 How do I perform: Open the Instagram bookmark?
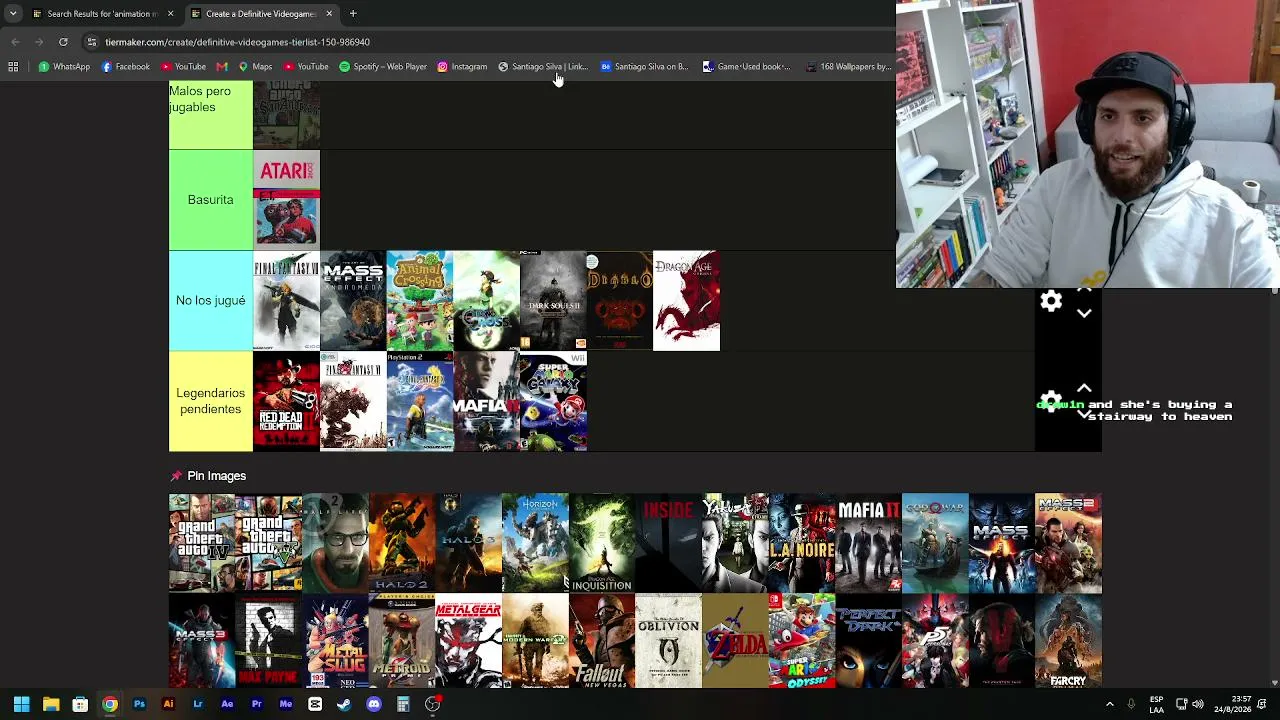tap(462, 67)
